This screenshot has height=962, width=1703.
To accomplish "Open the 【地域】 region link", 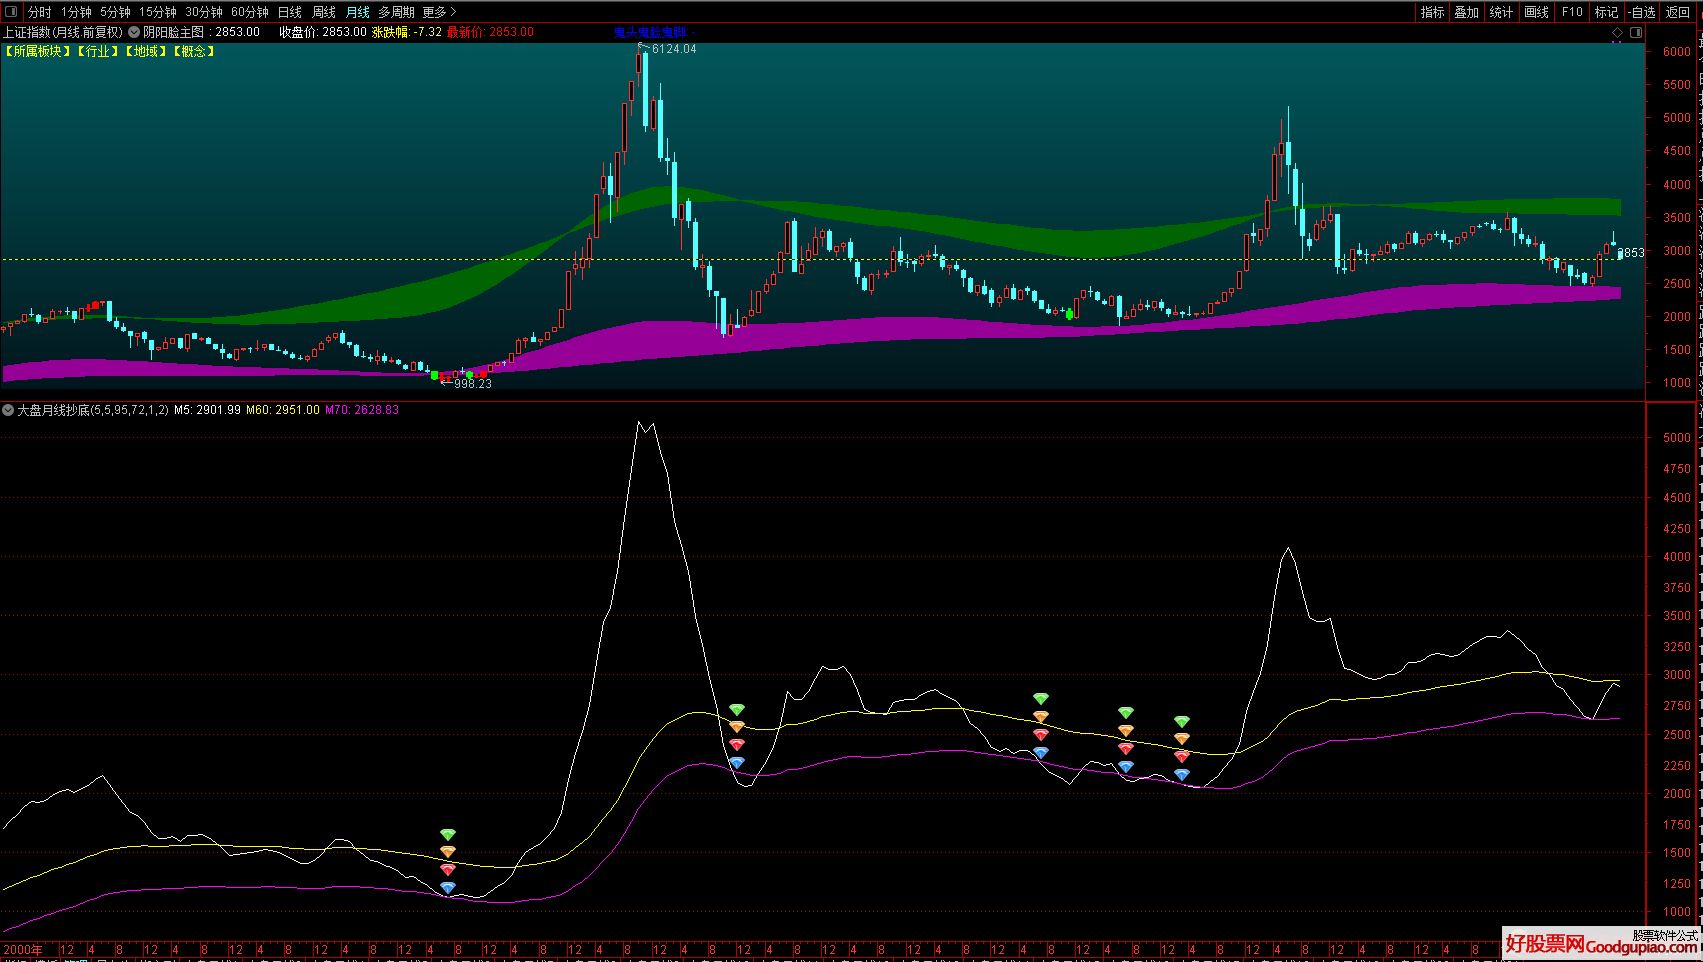I will click(146, 51).
